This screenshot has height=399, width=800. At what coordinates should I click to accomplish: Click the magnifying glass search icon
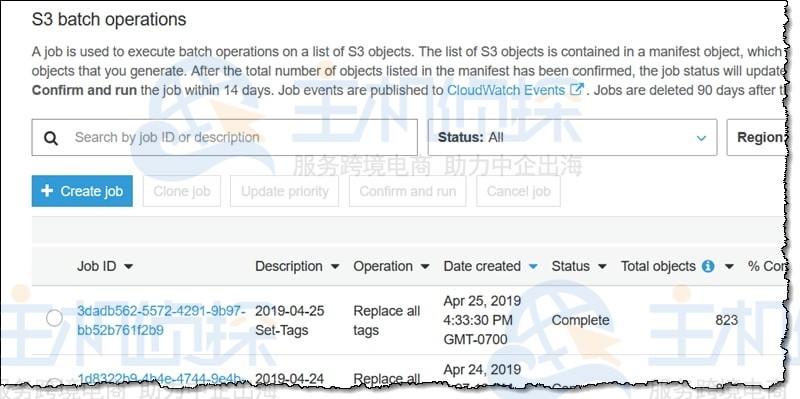click(51, 138)
